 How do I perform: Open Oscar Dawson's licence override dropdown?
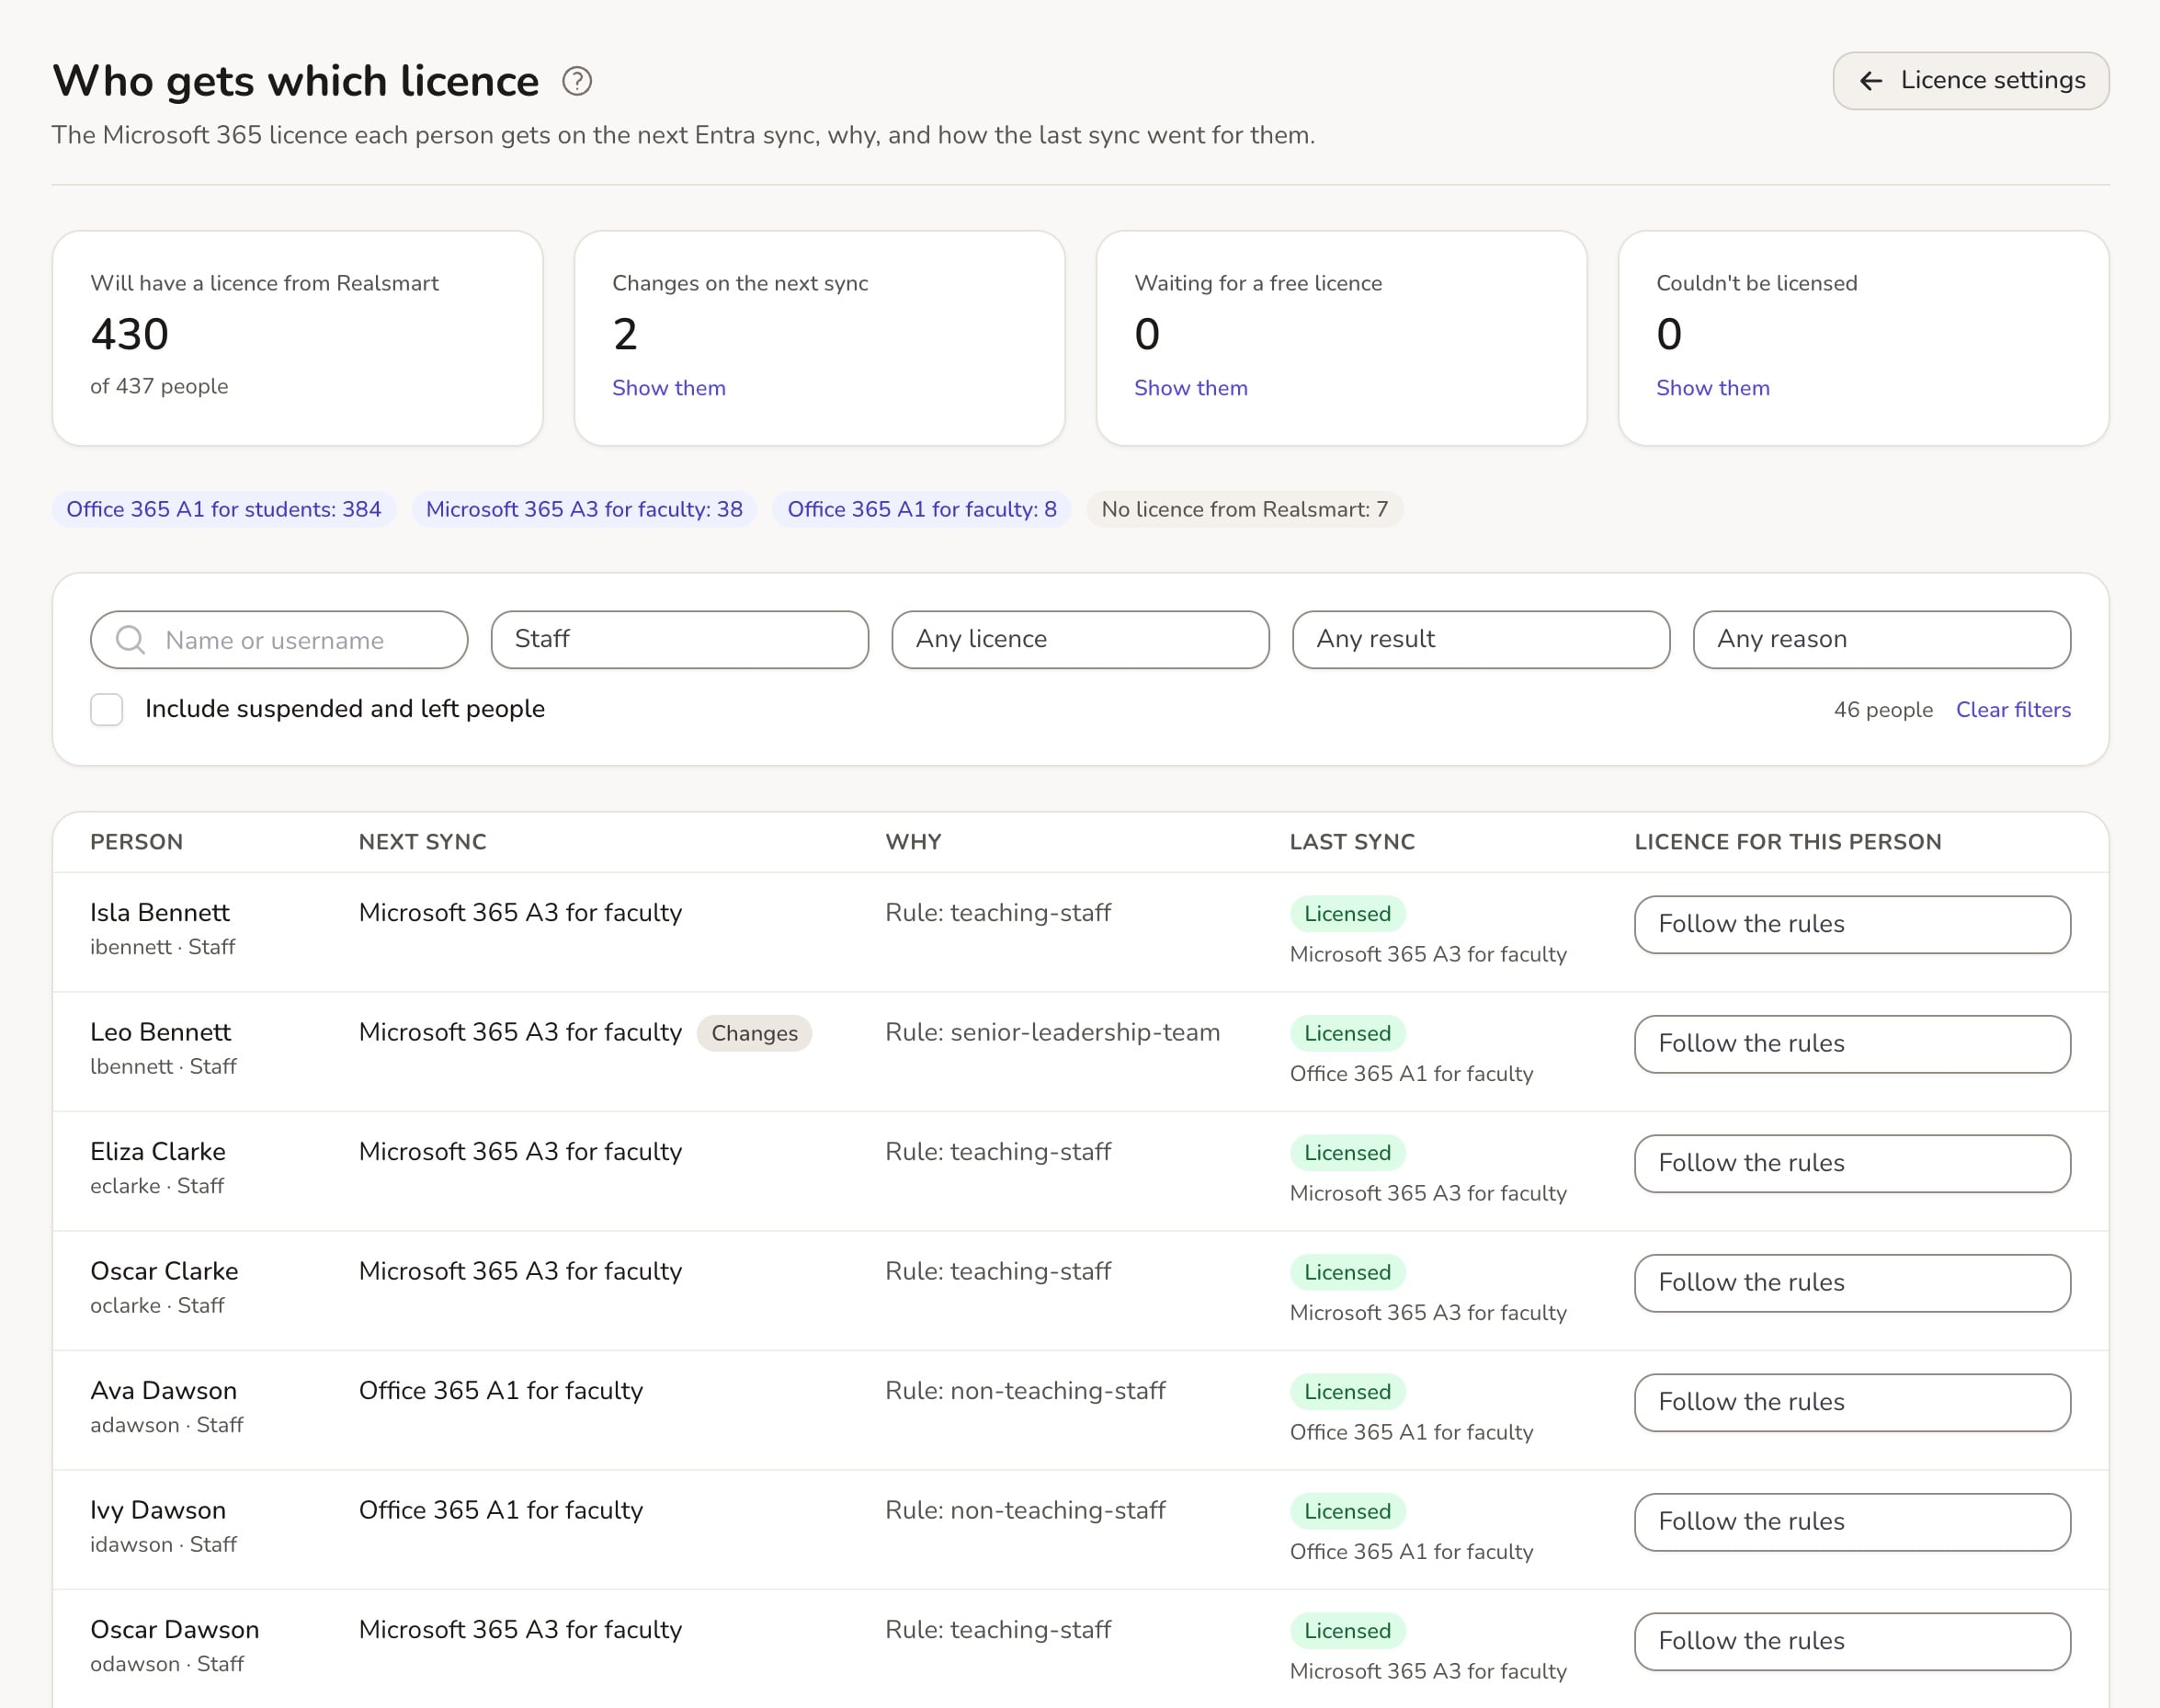(x=1852, y=1641)
